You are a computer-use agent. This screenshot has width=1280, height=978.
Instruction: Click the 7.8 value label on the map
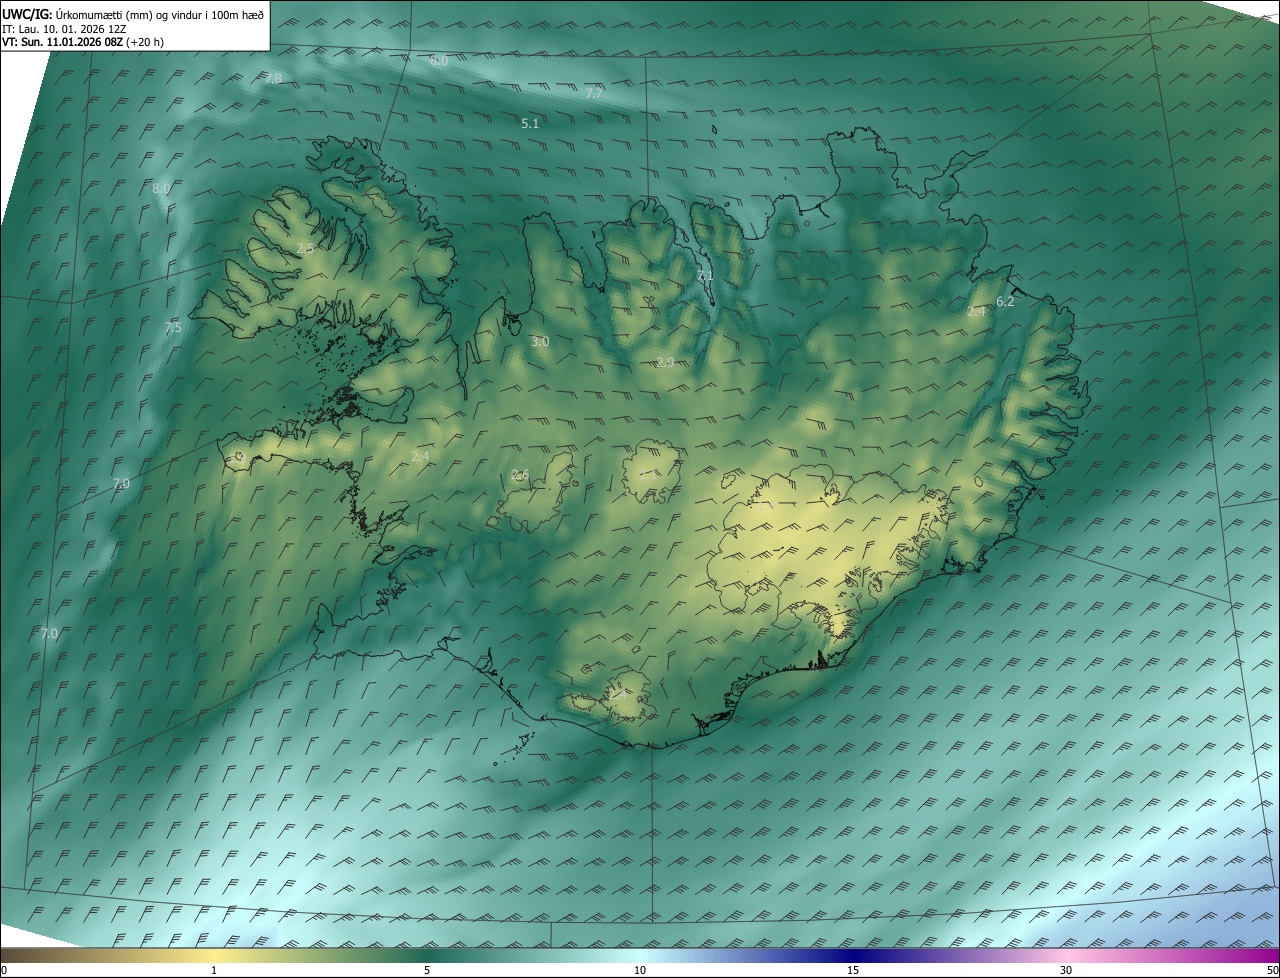click(x=273, y=78)
